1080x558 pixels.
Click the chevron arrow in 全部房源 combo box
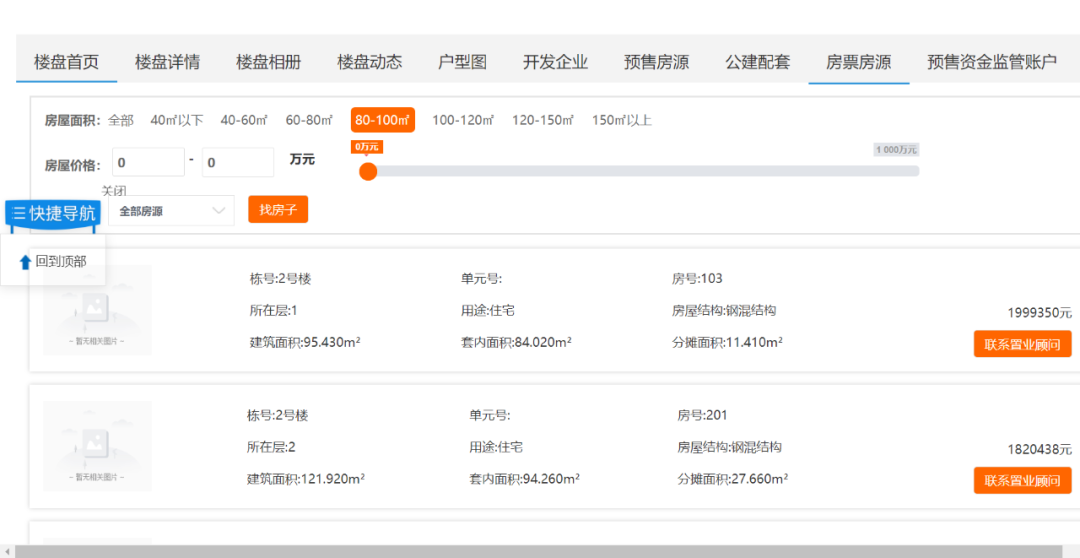click(219, 211)
